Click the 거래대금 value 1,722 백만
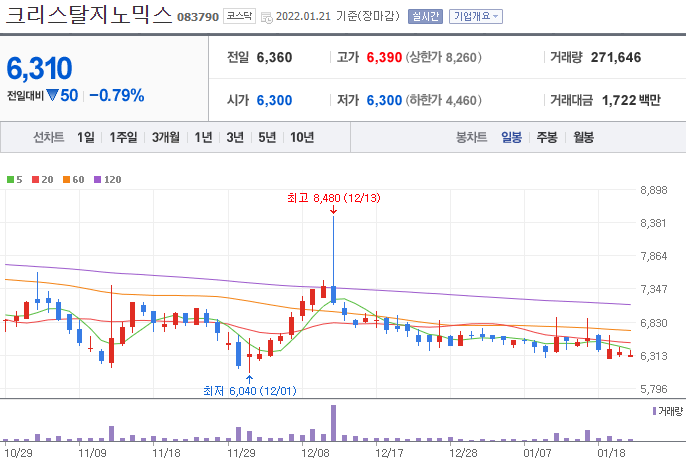Image resolution: width=686 pixels, height=461 pixels. [x=631, y=100]
